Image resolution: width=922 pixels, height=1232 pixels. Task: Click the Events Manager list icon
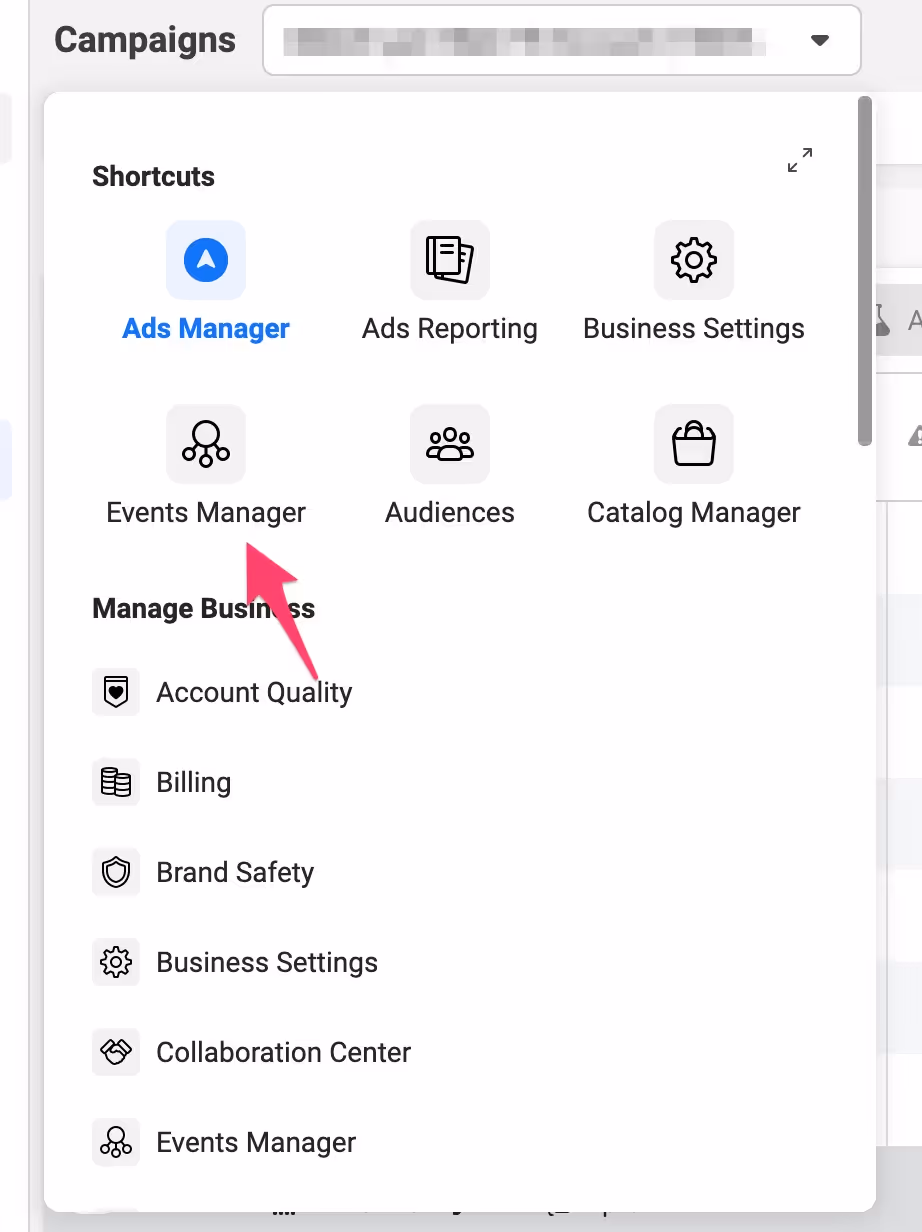click(116, 1142)
